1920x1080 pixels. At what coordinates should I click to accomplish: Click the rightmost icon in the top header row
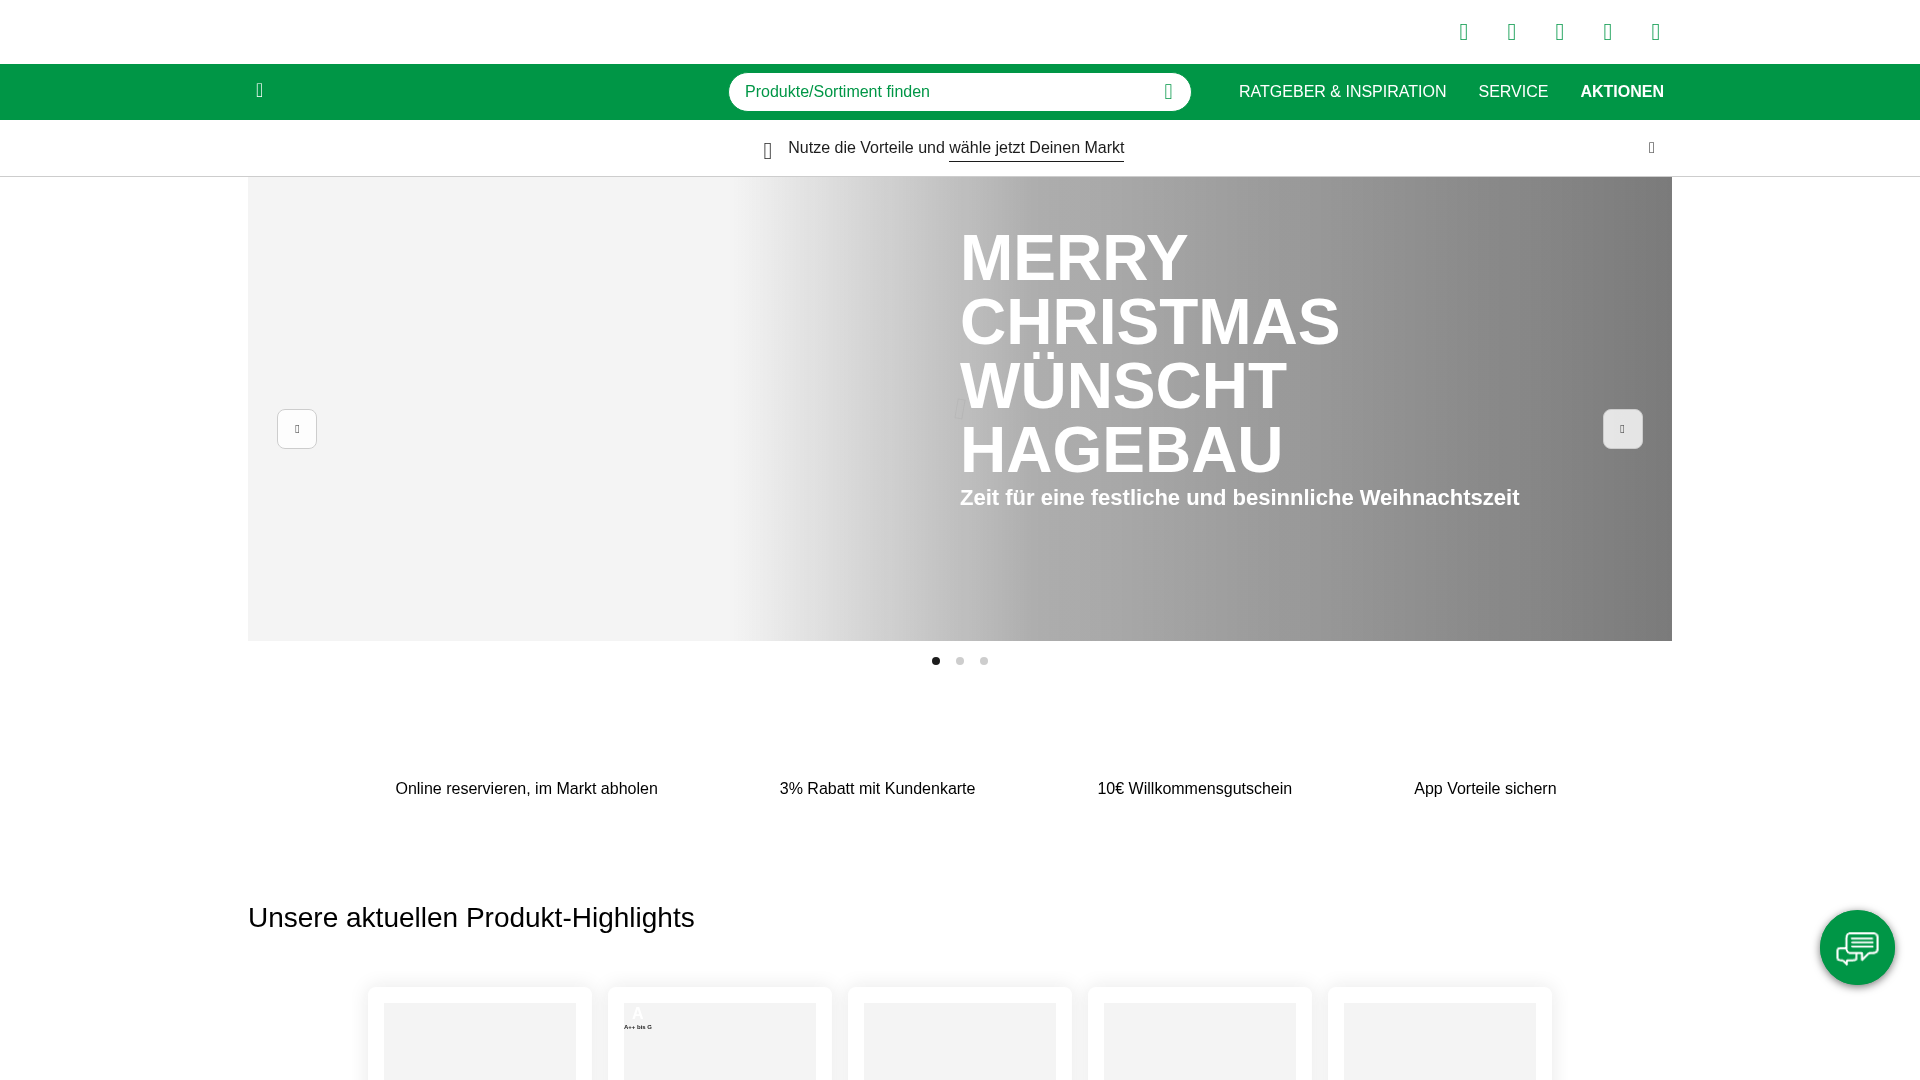coord(1656,32)
